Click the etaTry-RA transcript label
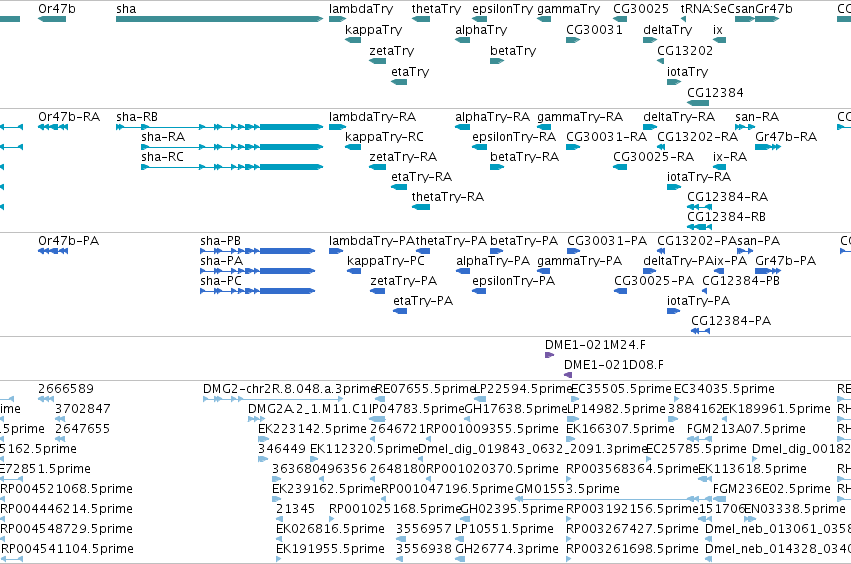 421,177
